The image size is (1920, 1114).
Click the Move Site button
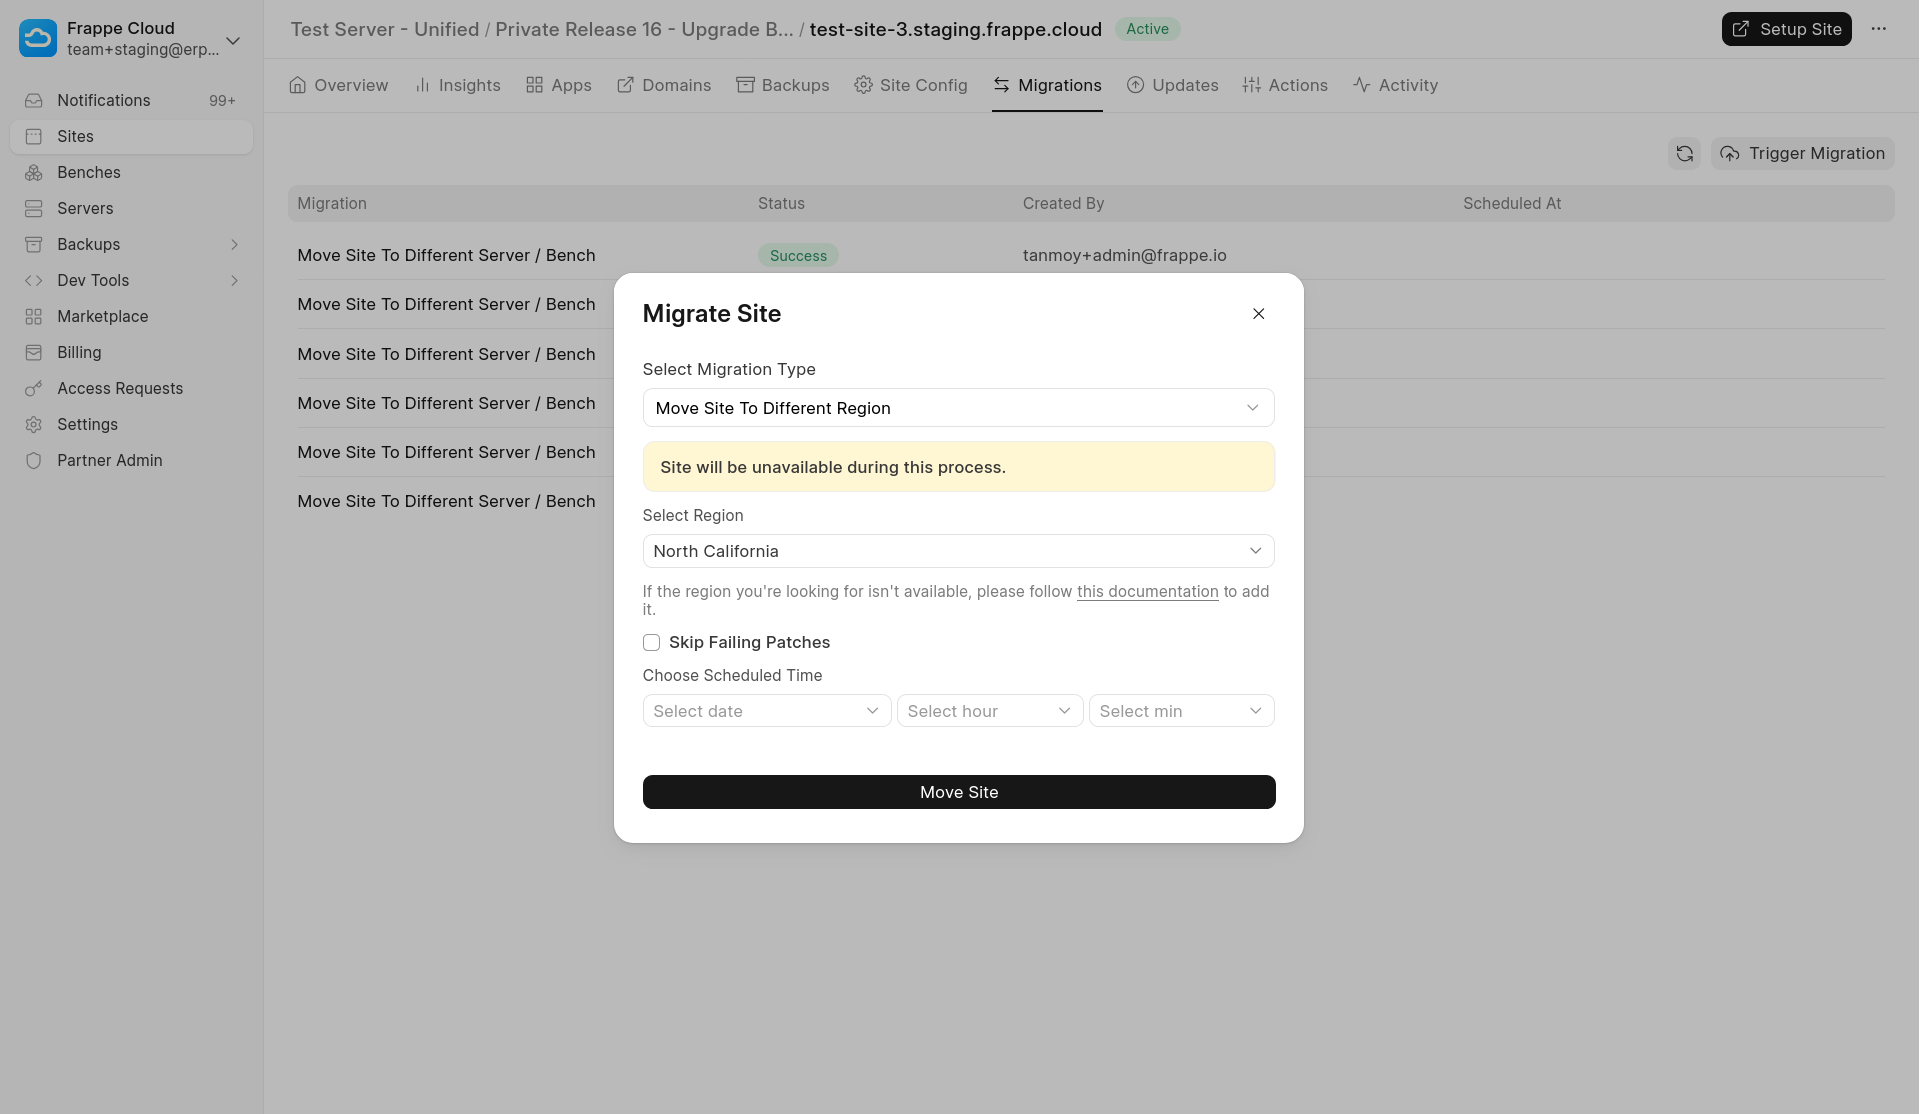tap(958, 792)
